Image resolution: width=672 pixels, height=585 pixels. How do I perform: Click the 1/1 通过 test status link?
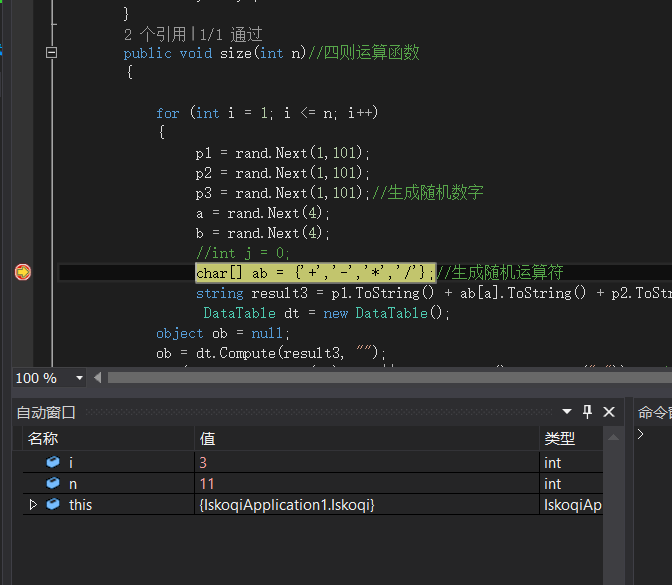pos(231,34)
